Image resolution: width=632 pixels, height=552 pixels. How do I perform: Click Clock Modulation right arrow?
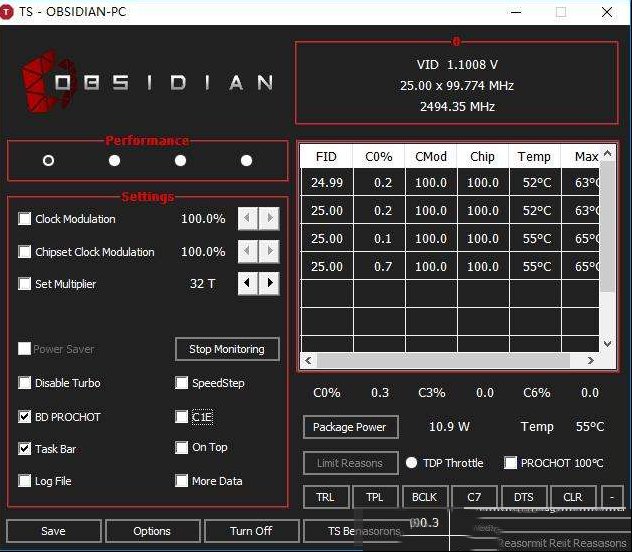click(x=269, y=218)
